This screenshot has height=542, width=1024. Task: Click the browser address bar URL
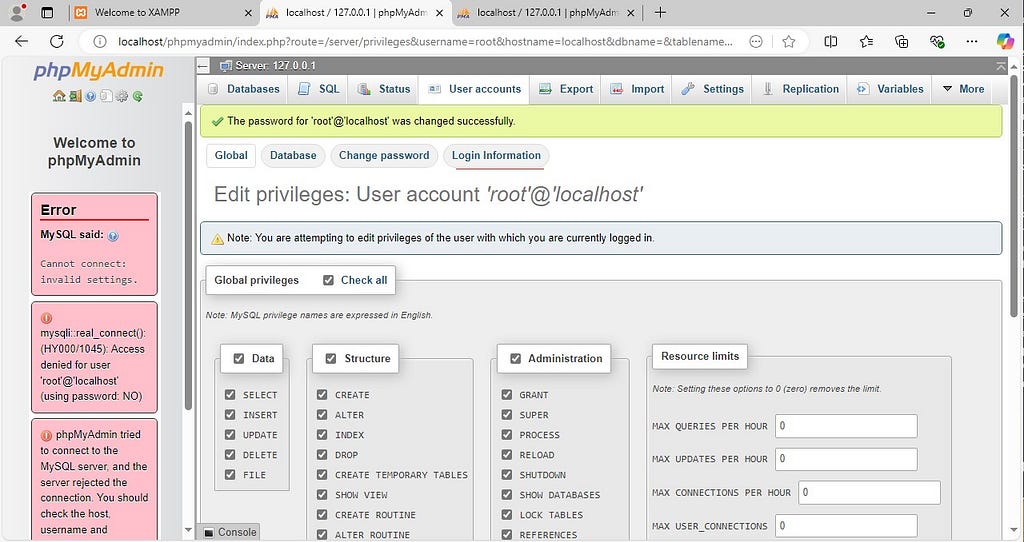425,42
